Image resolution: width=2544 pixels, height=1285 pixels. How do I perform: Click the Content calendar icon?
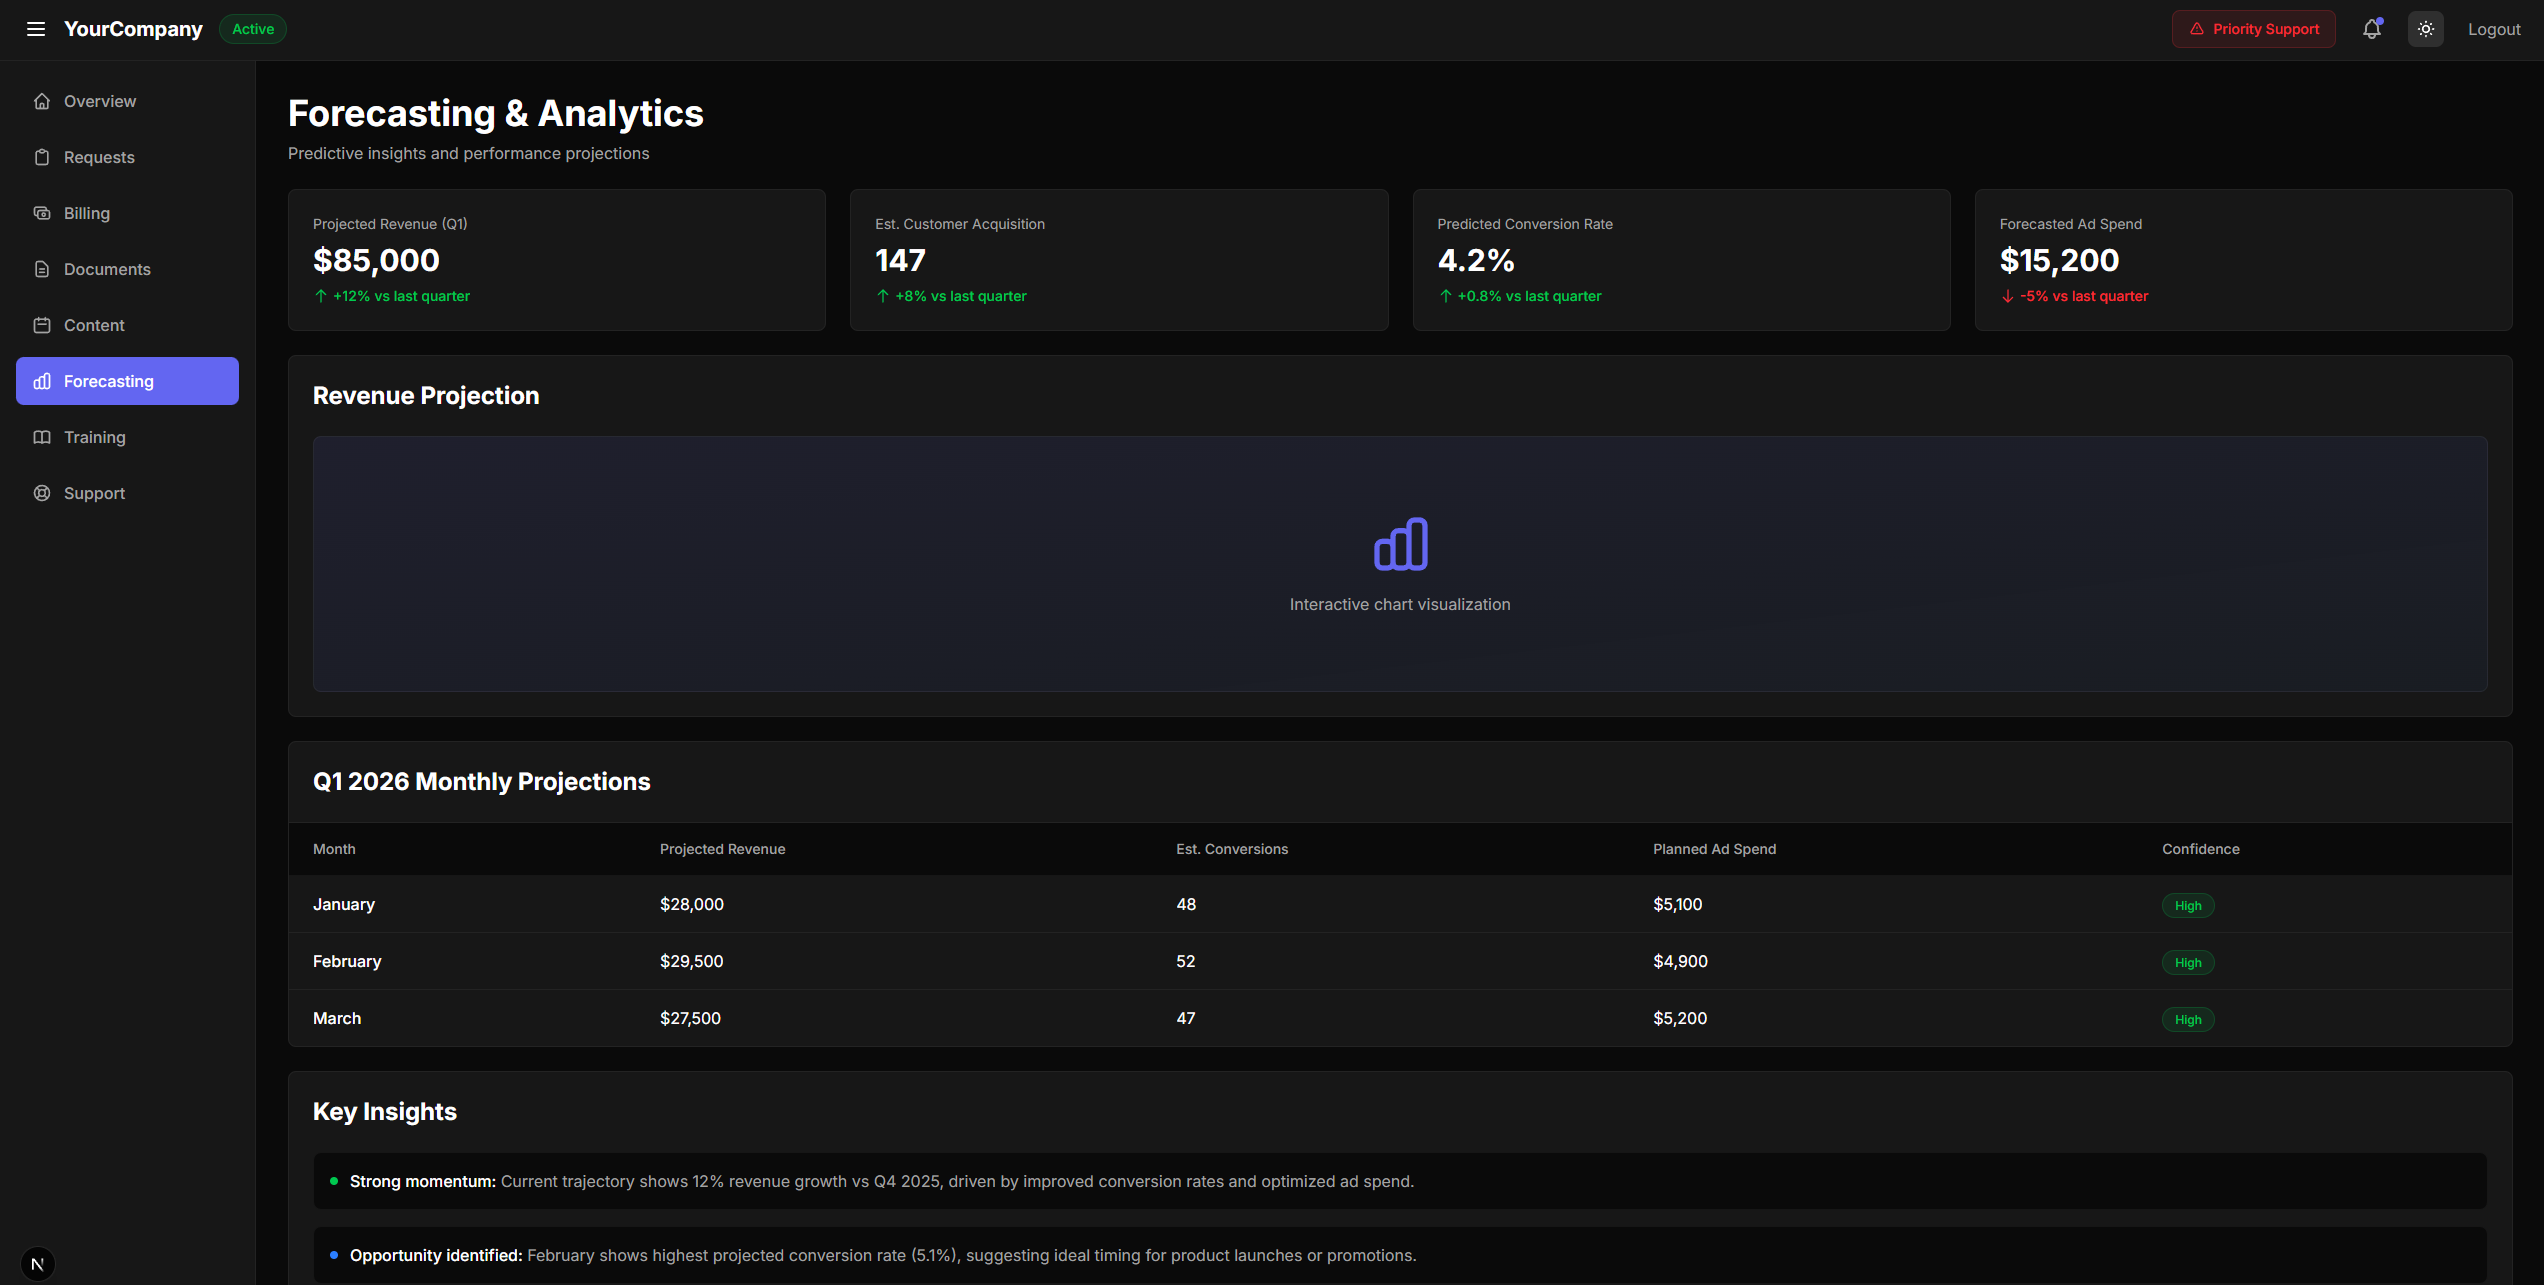(42, 325)
